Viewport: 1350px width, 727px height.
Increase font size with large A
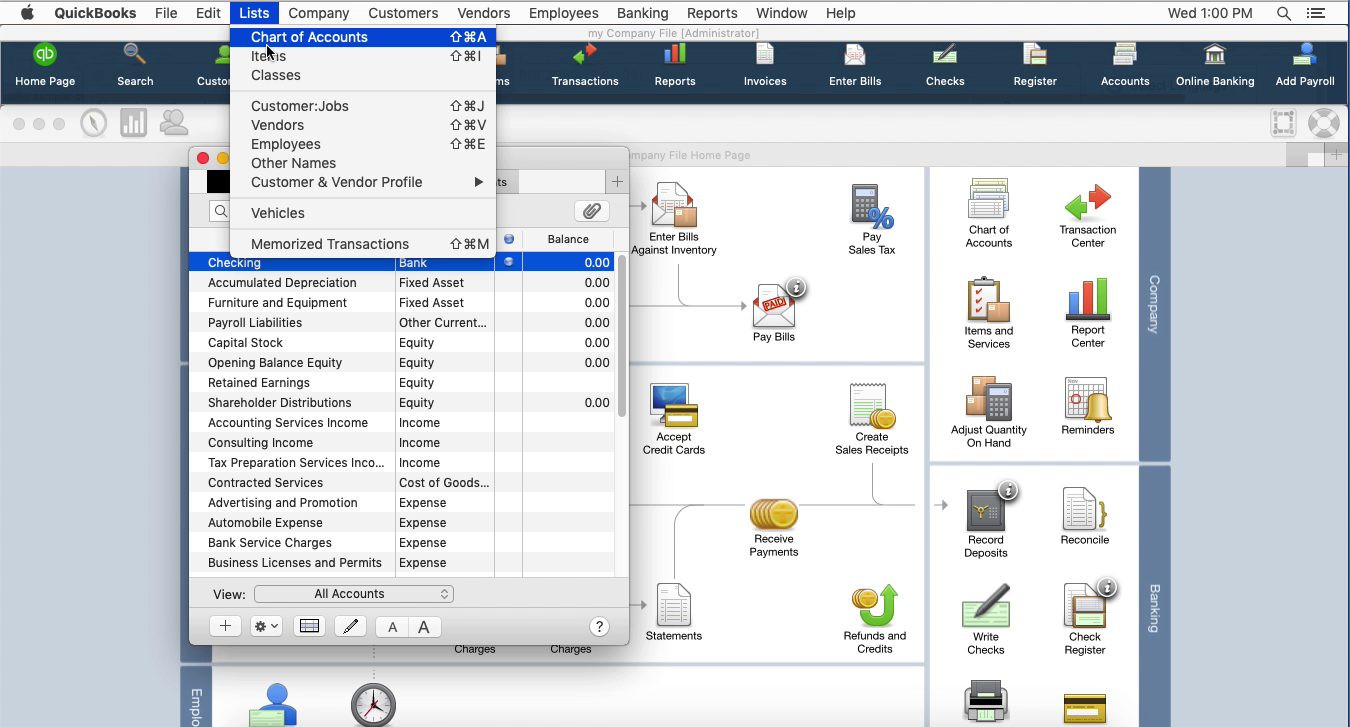[x=424, y=627]
